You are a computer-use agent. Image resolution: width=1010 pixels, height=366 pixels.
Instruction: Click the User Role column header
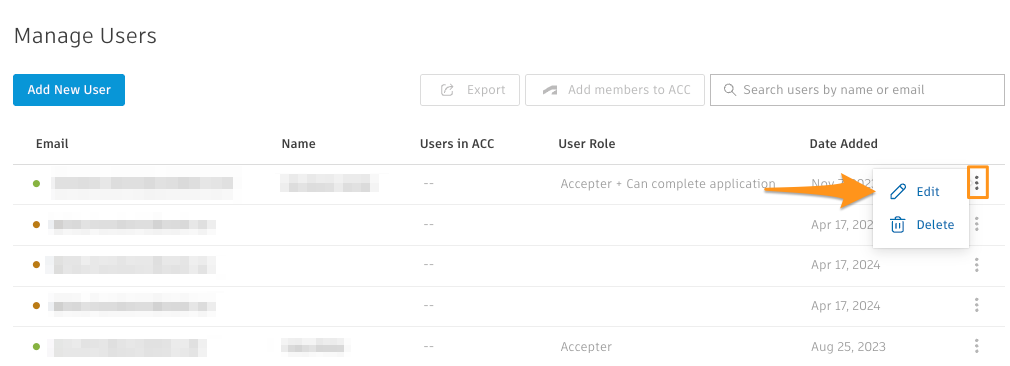pyautogui.click(x=587, y=144)
